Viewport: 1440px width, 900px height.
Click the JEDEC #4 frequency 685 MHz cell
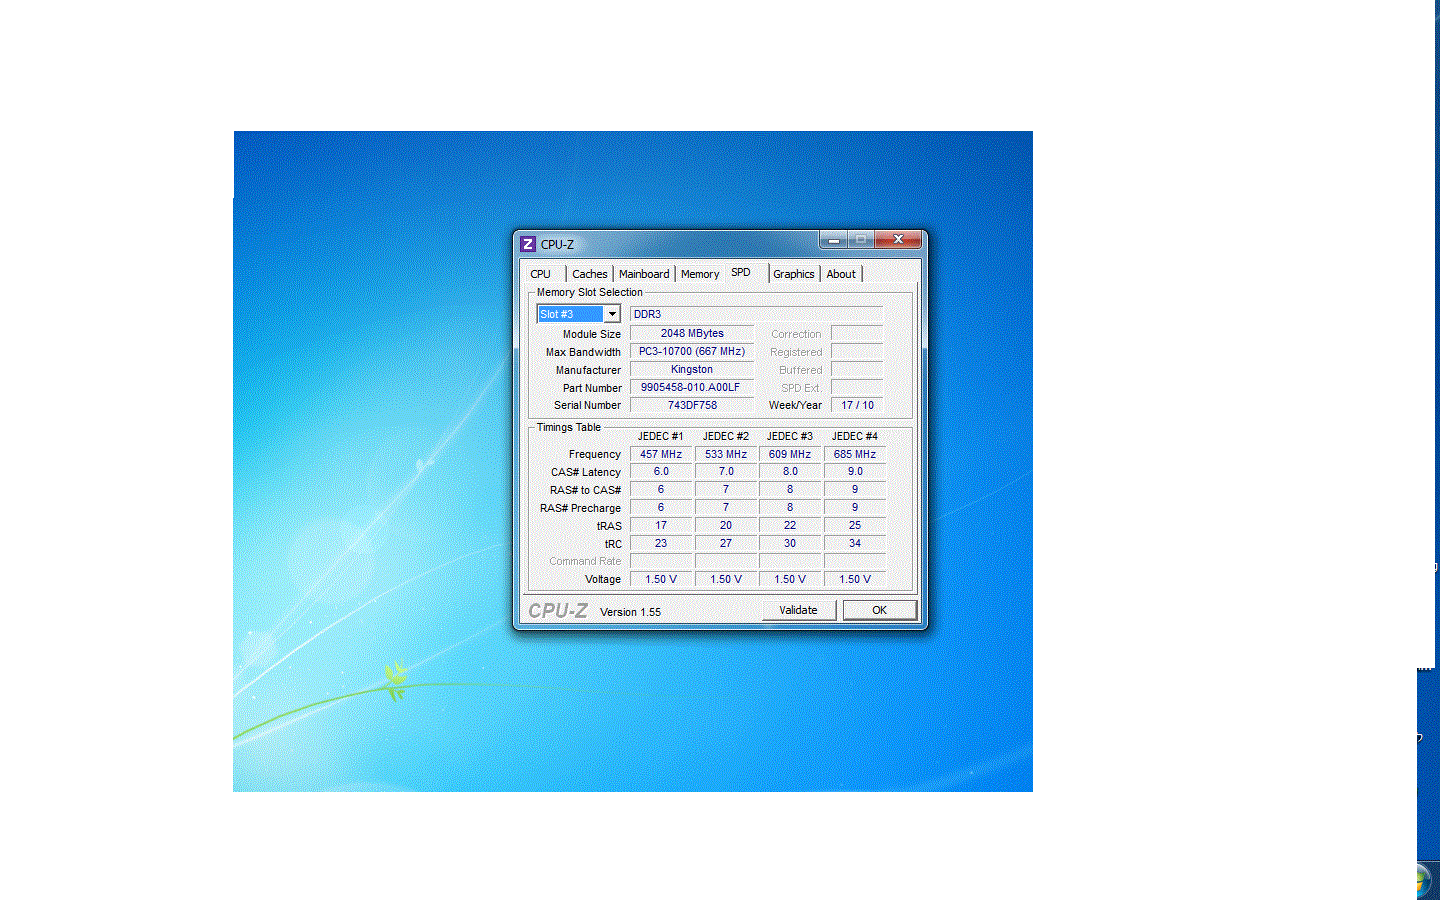(x=854, y=454)
